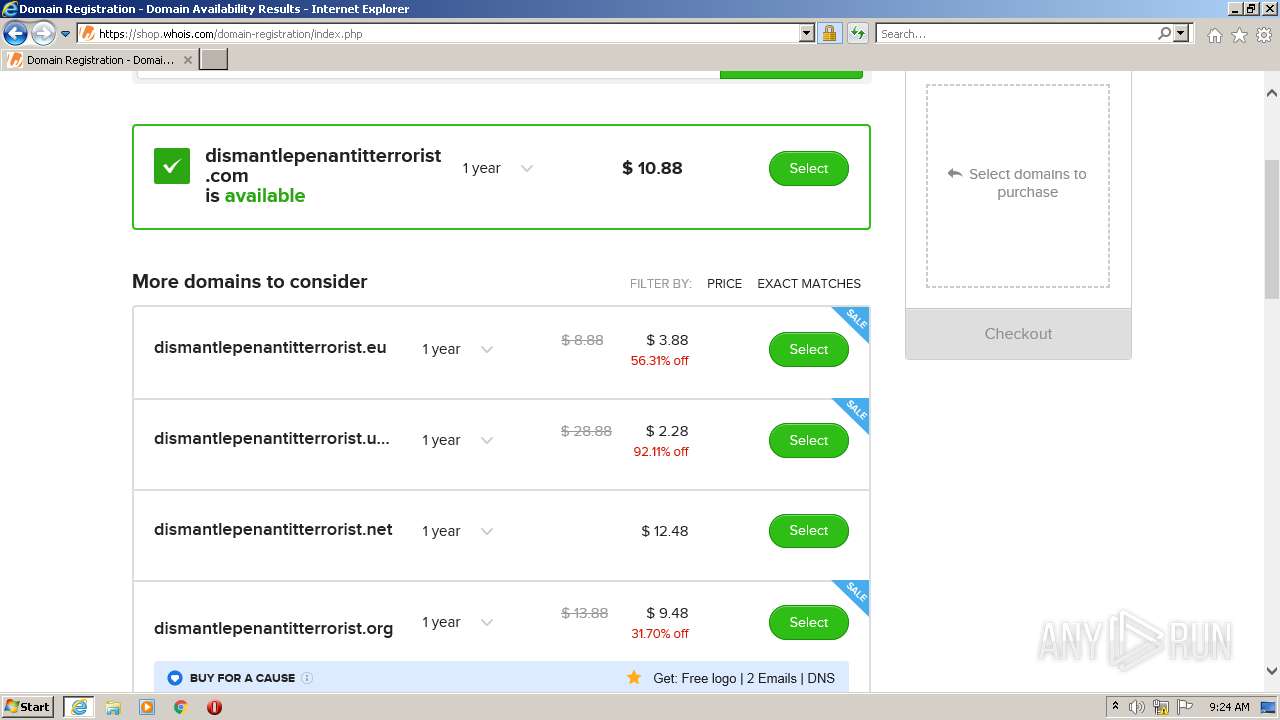The width and height of the screenshot is (1280, 720).
Task: Click the refresh icon in address bar
Action: click(x=857, y=33)
